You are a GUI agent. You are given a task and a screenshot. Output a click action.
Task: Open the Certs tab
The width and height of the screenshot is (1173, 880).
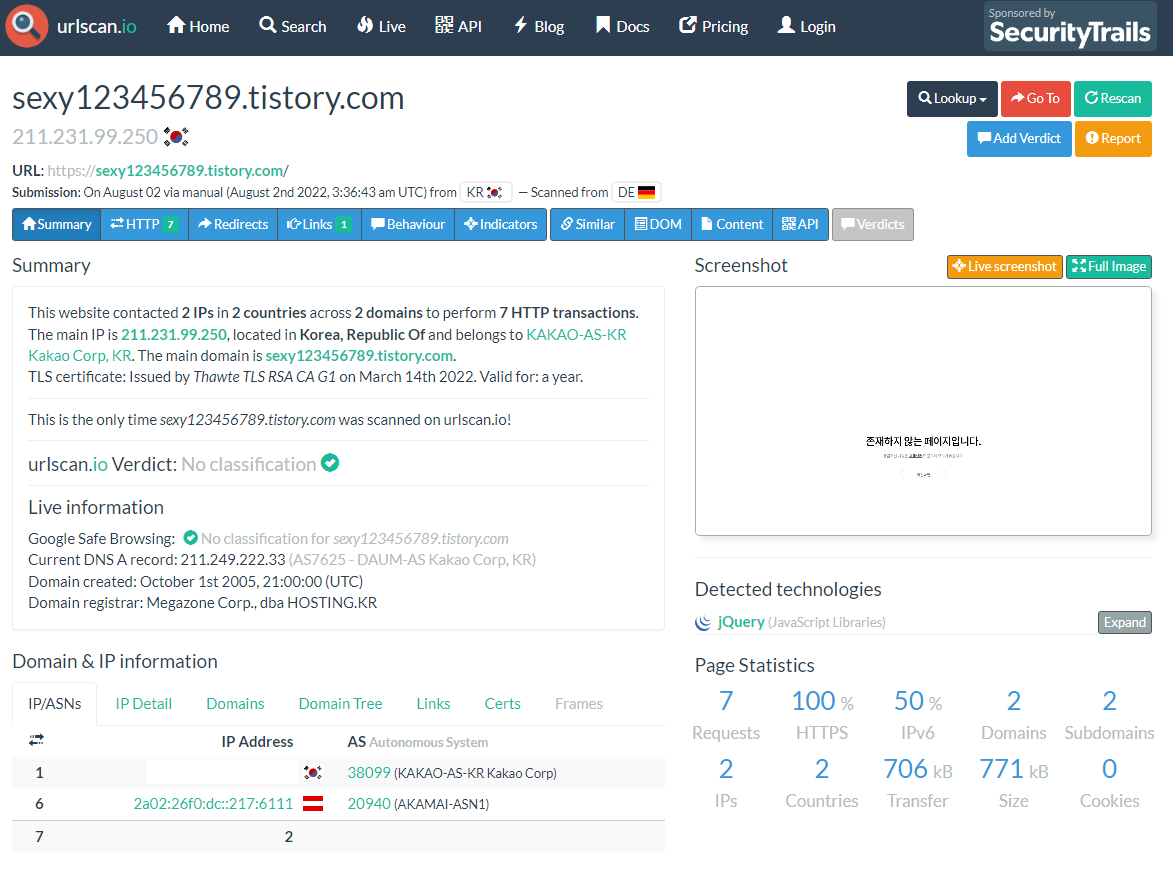pos(502,703)
